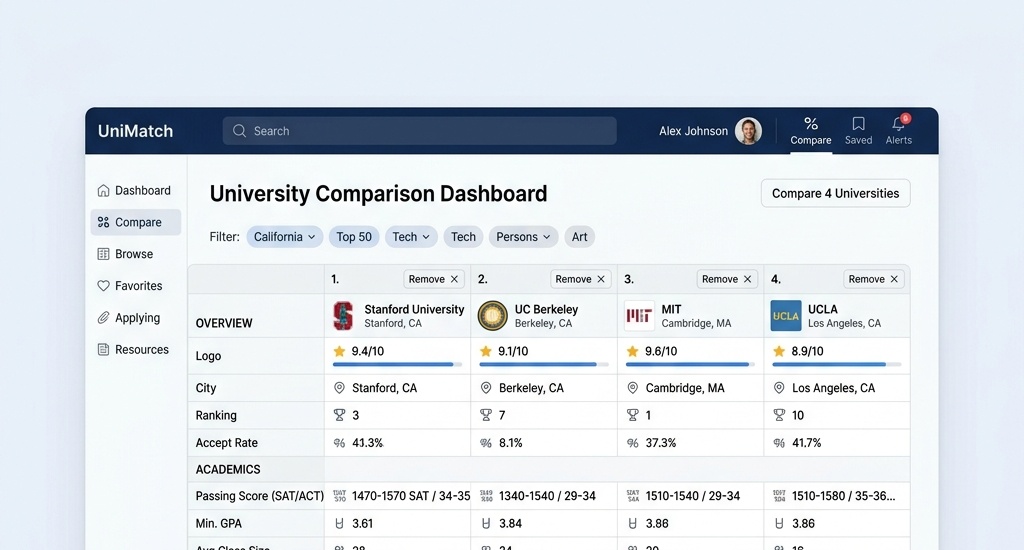Expand the California filter dropdown

click(284, 236)
